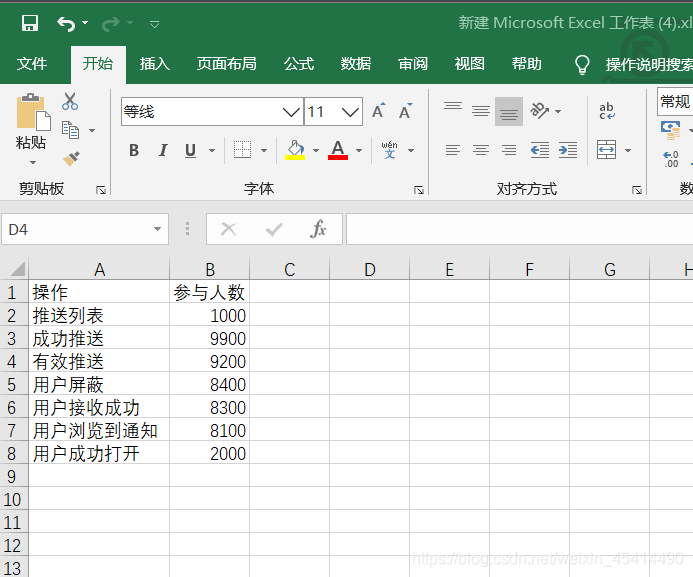This screenshot has height=577, width=693.
Task: Open the undo history dropdown arrow
Action: [x=85, y=23]
